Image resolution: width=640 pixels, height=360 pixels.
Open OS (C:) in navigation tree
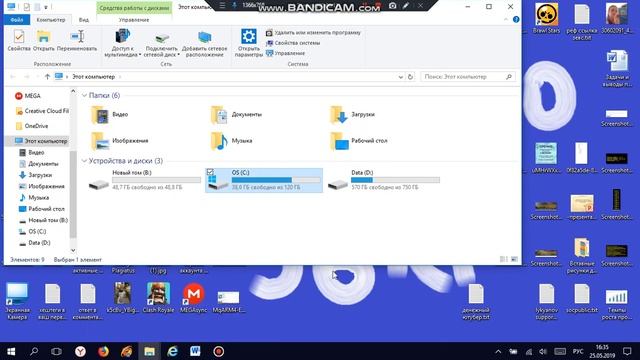(x=32, y=232)
